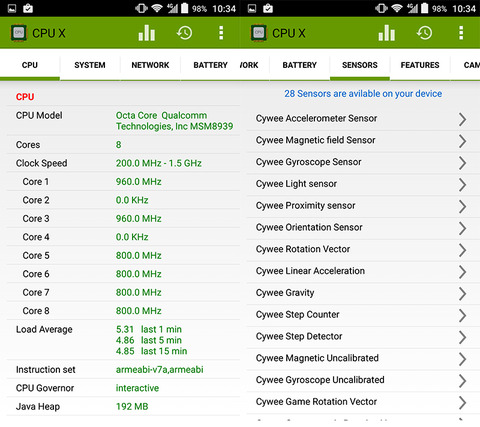Tap history clock icon in left toolbar
Viewport: 480px width, 427px height.
point(184,33)
